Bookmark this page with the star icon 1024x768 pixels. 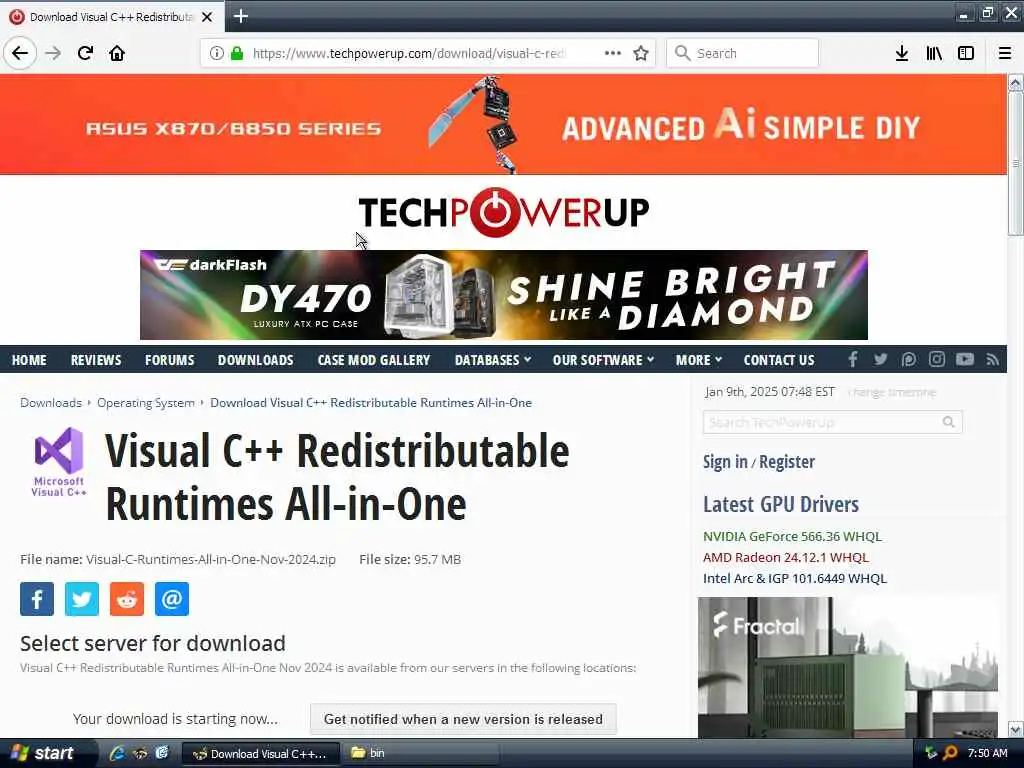[641, 53]
